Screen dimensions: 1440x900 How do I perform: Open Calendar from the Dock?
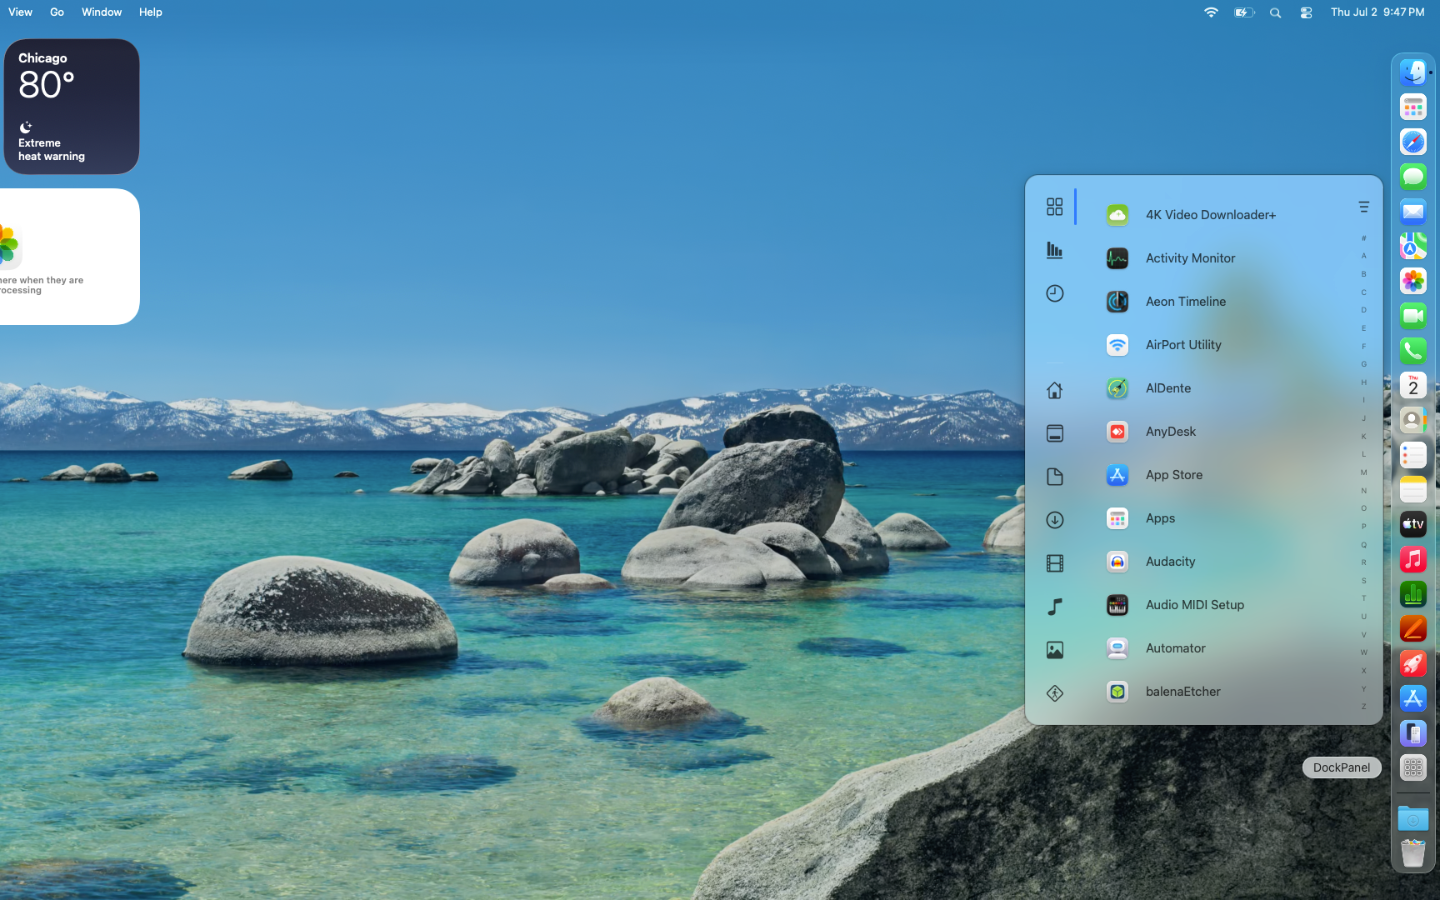tap(1413, 385)
